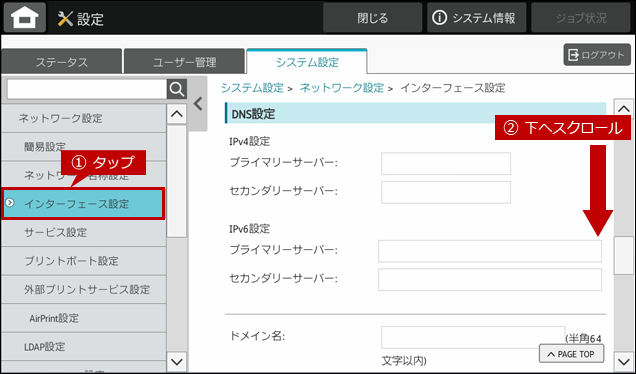This screenshot has height=374, width=636.
Task: Follow the ネットワーク設定 breadcrumb link
Action: pos(342,88)
